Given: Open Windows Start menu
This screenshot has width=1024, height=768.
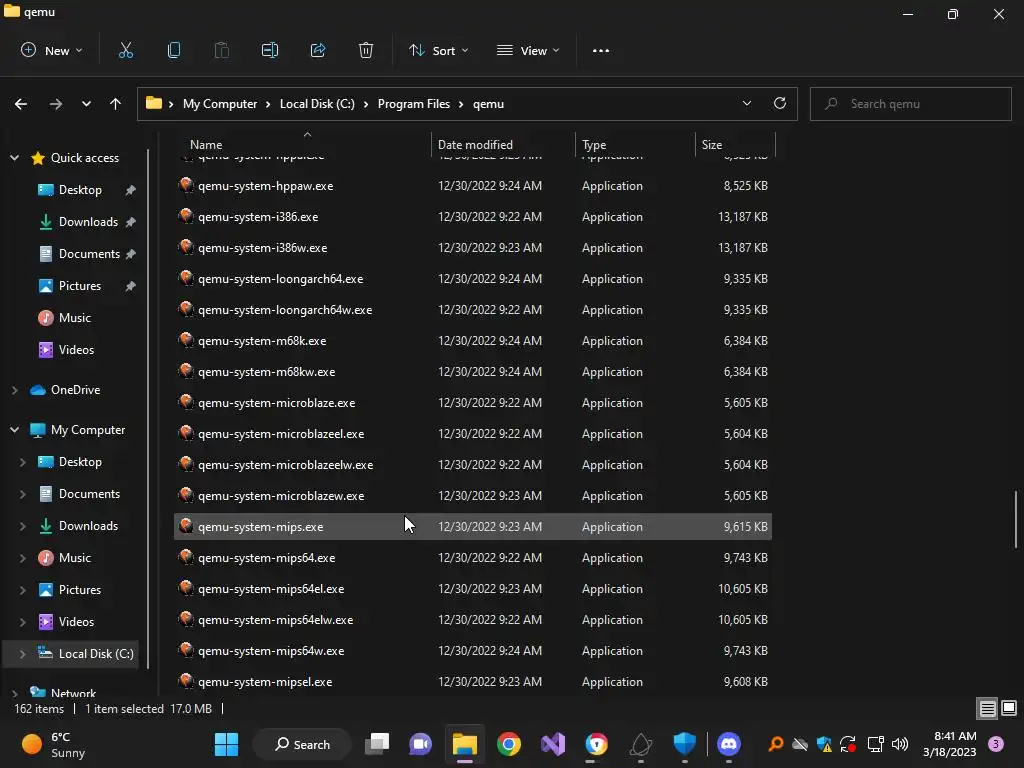Looking at the screenshot, I should point(227,744).
